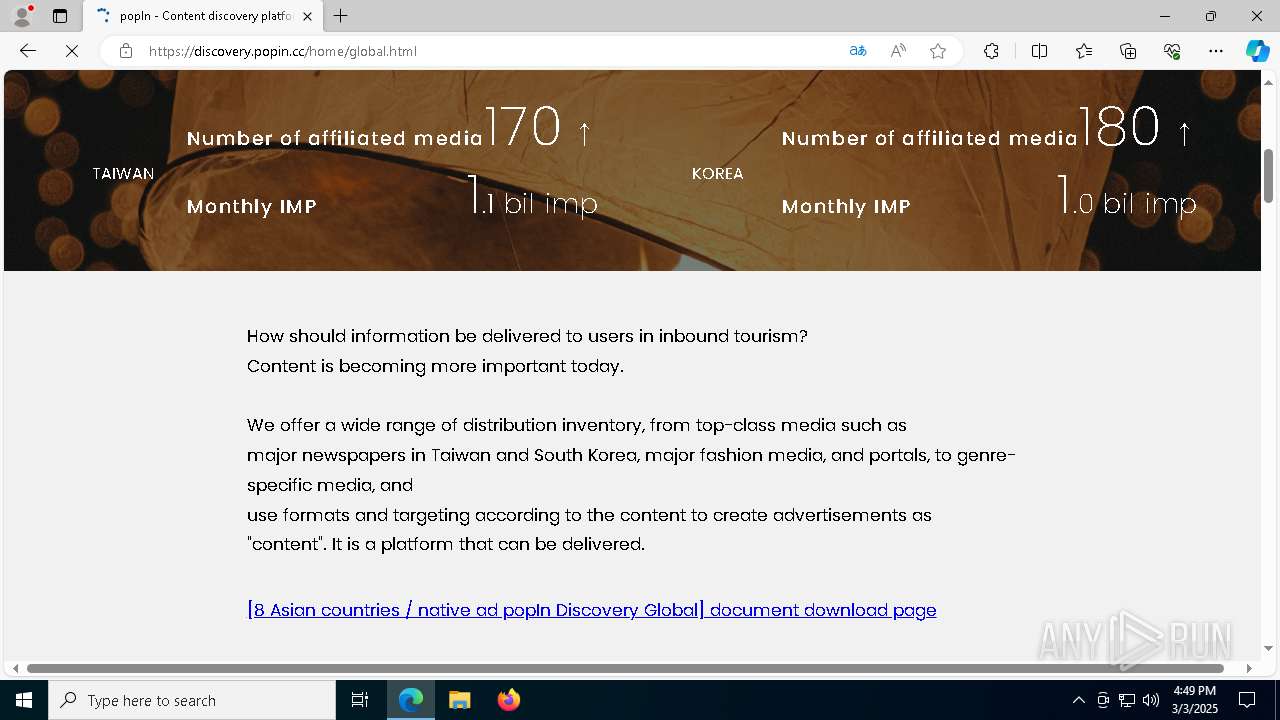Open a new tab with plus button
Screen dimensions: 1280x720
(x=341, y=16)
